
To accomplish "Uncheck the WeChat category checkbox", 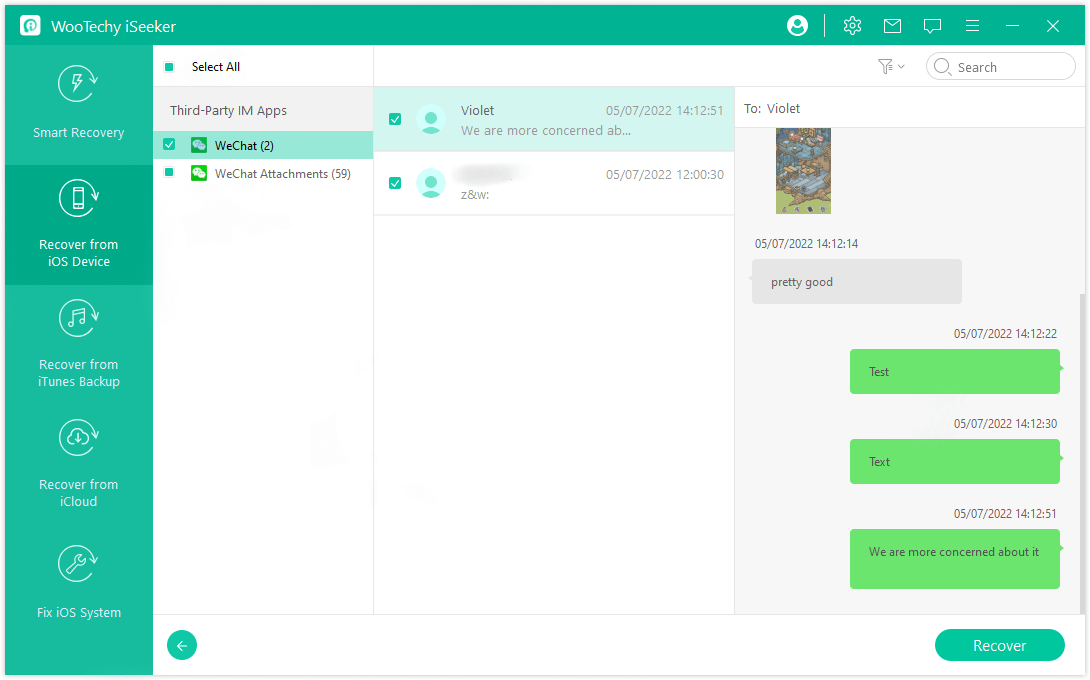I will [168, 144].
